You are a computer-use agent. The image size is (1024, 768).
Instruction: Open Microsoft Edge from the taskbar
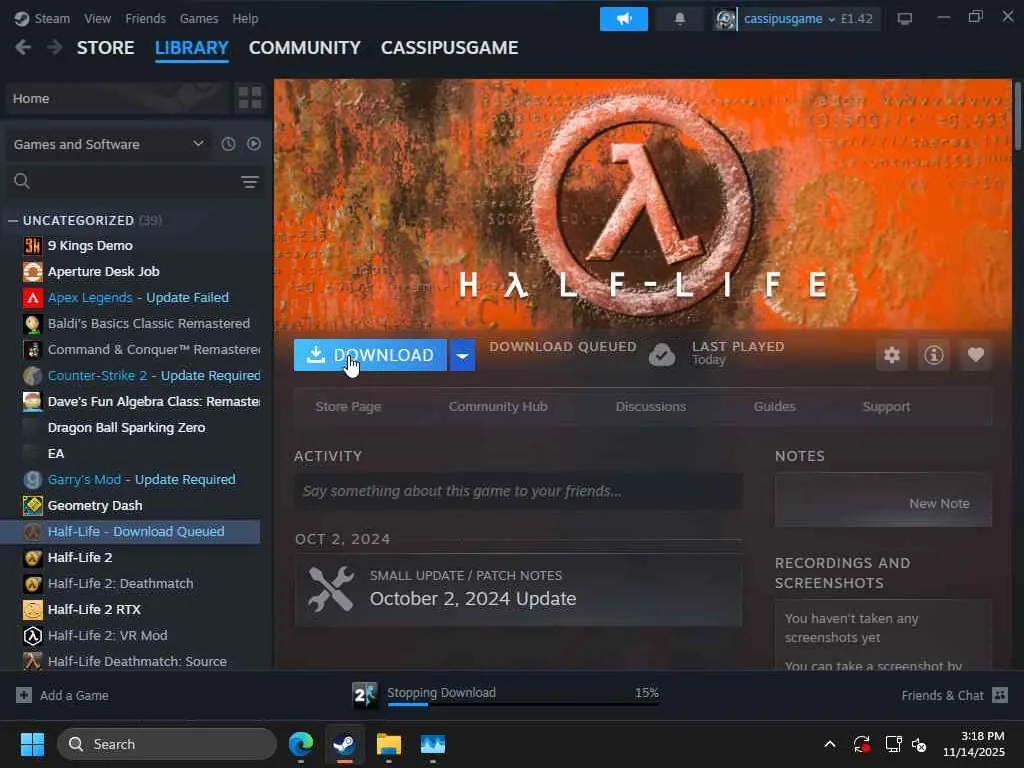coord(301,744)
